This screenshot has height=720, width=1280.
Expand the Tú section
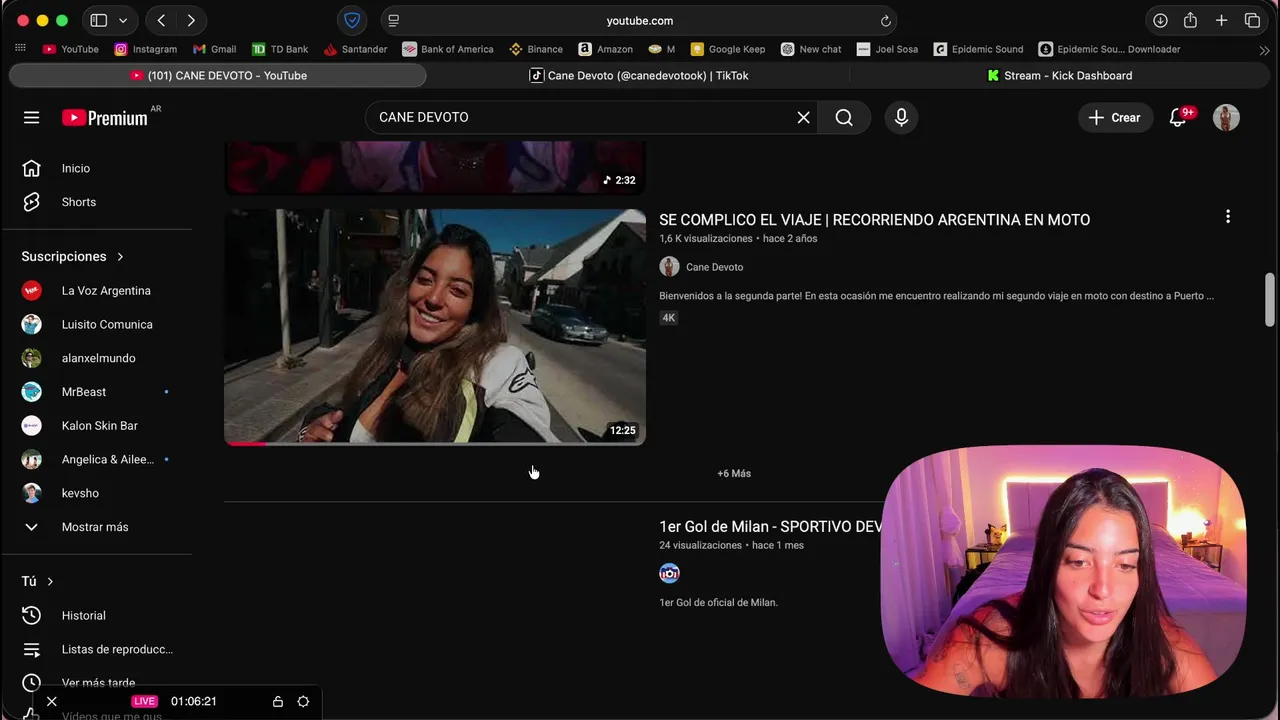tap(37, 581)
